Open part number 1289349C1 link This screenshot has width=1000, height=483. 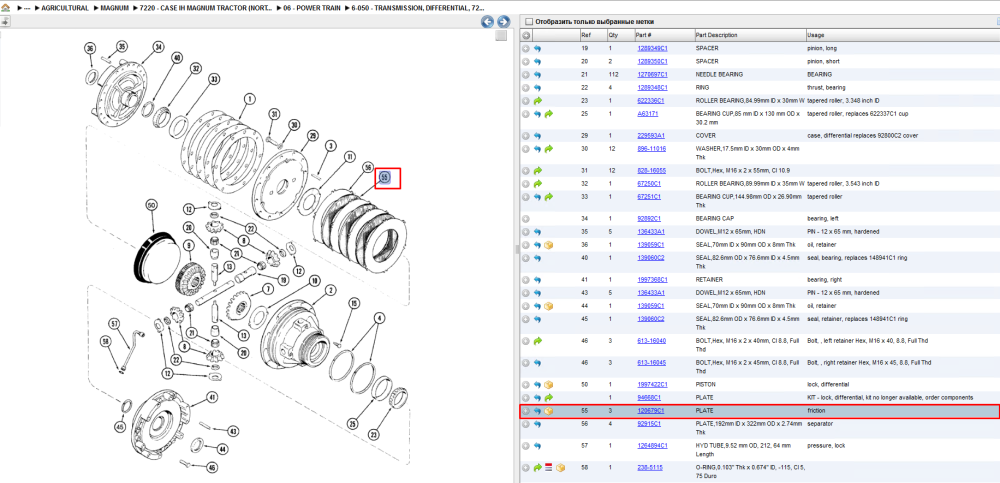(x=652, y=48)
